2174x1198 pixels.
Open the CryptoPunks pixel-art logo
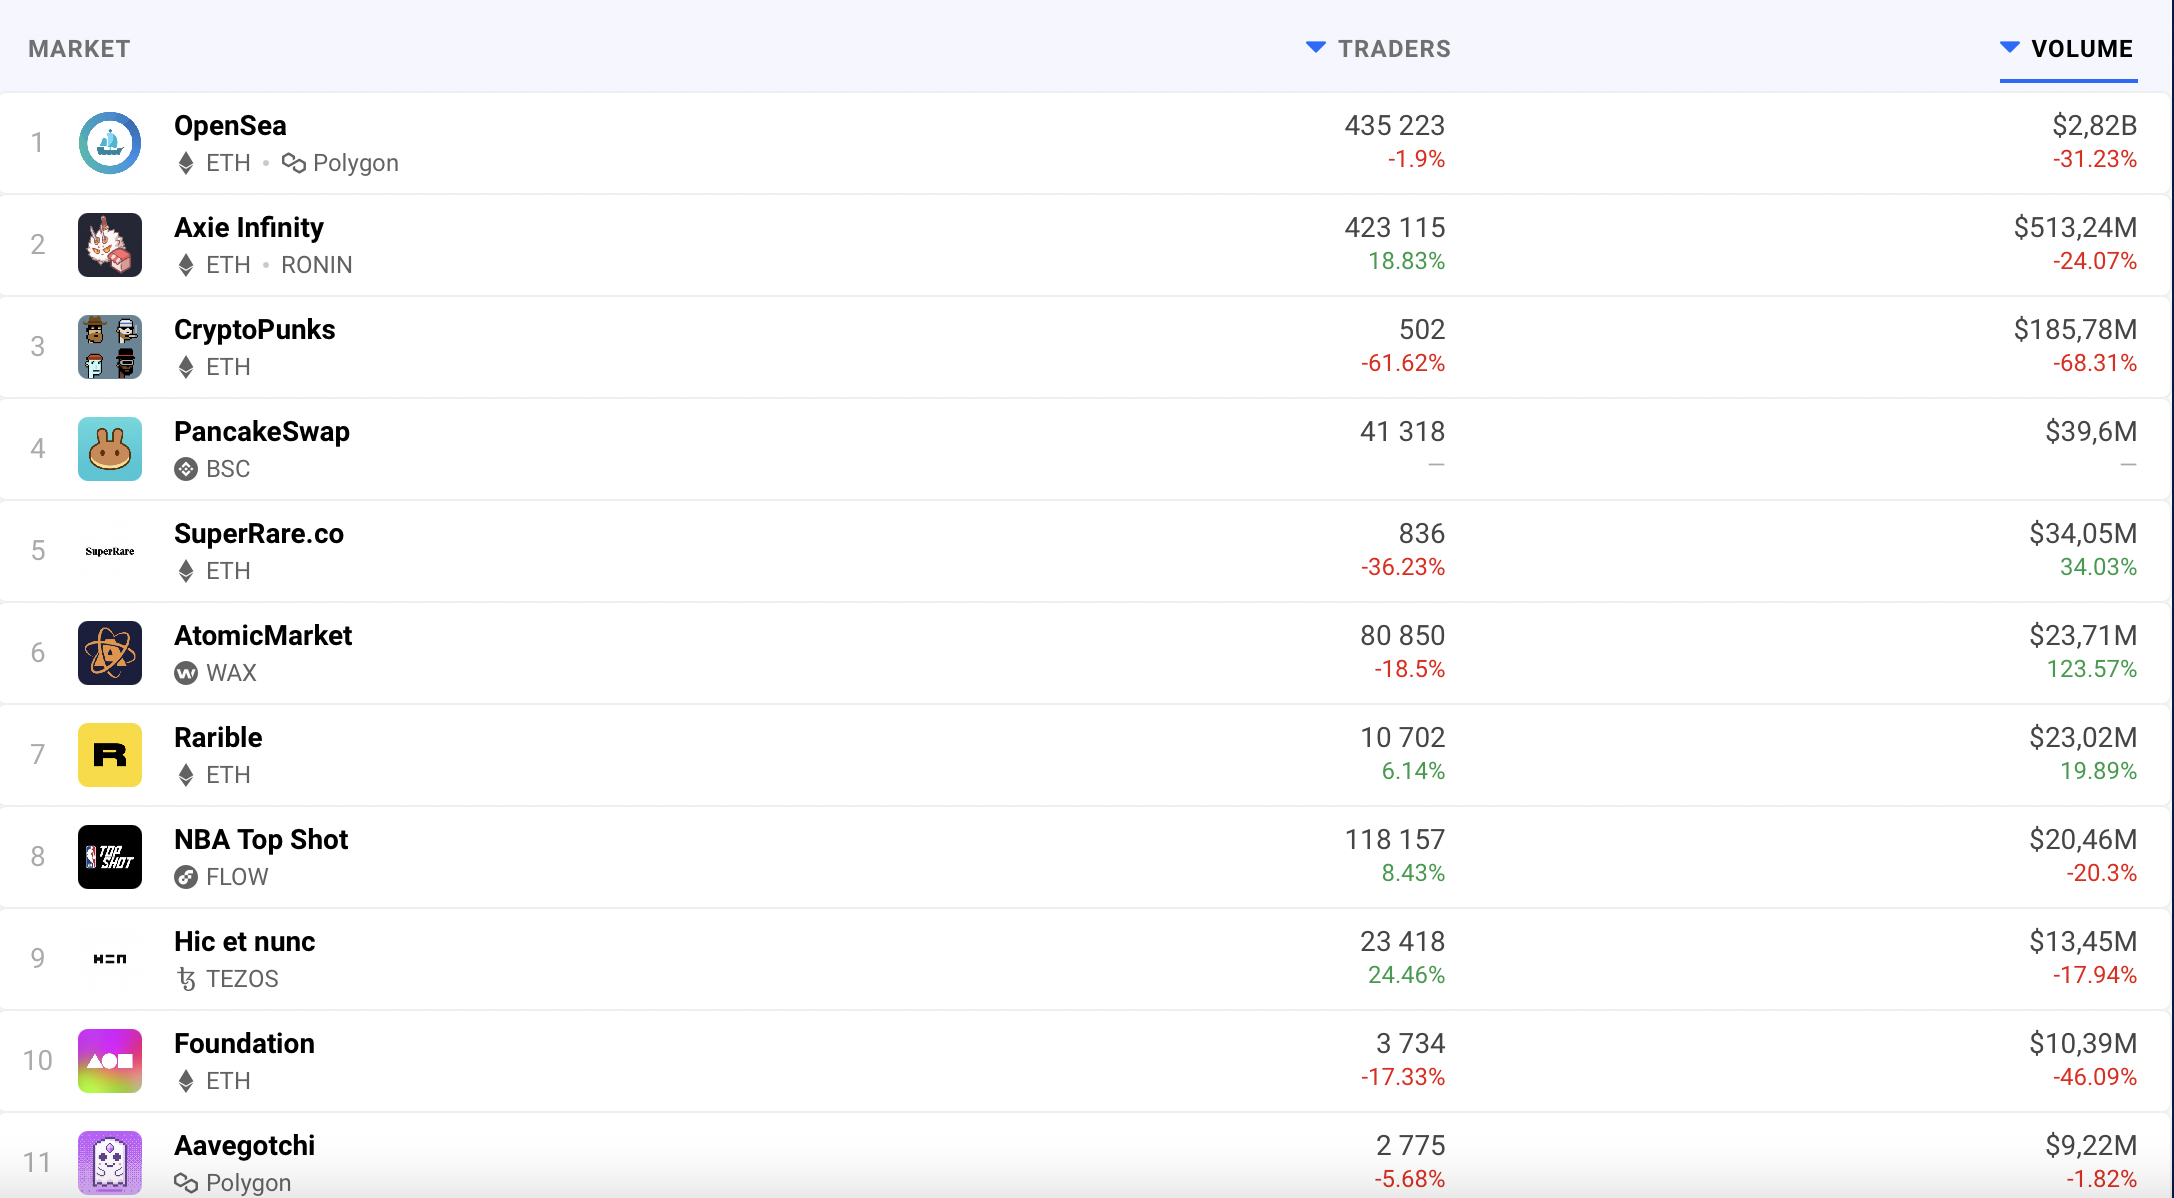click(x=110, y=347)
